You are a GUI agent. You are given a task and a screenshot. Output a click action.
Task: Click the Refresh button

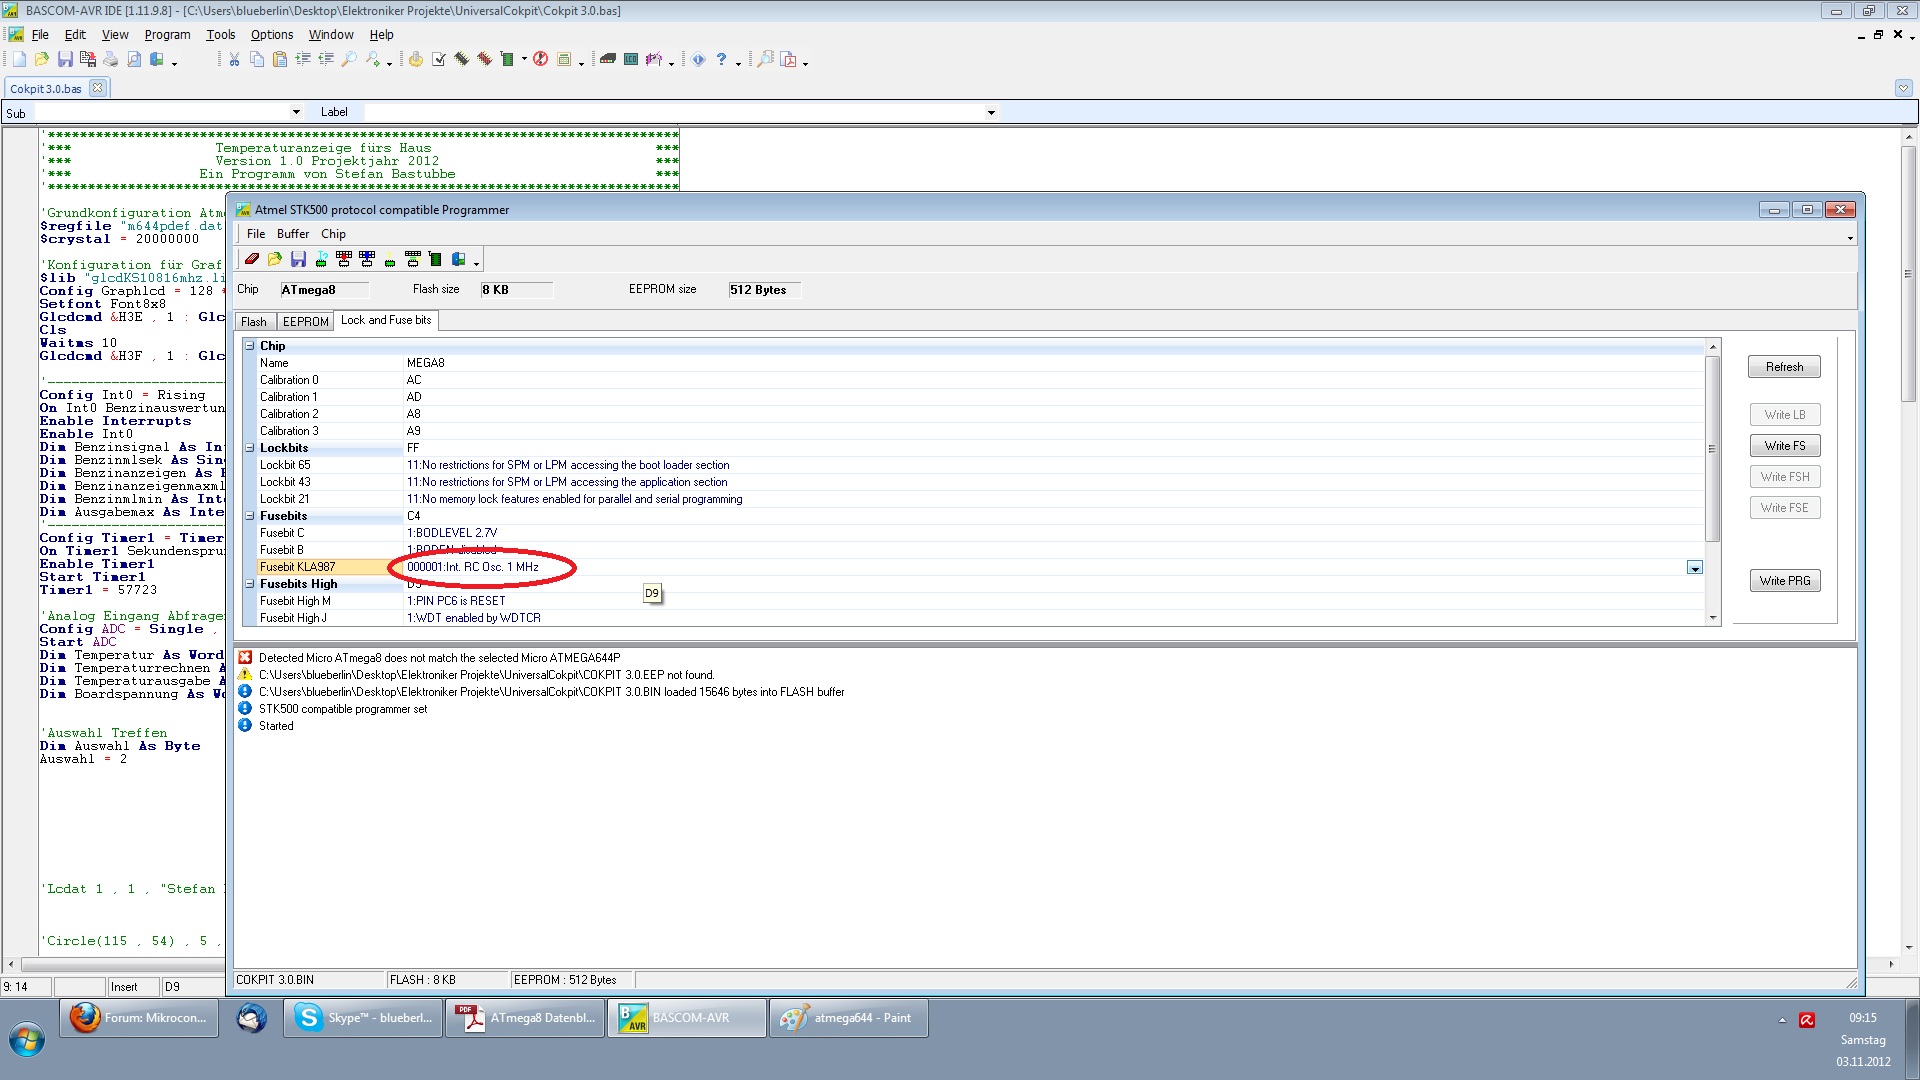tap(1784, 367)
